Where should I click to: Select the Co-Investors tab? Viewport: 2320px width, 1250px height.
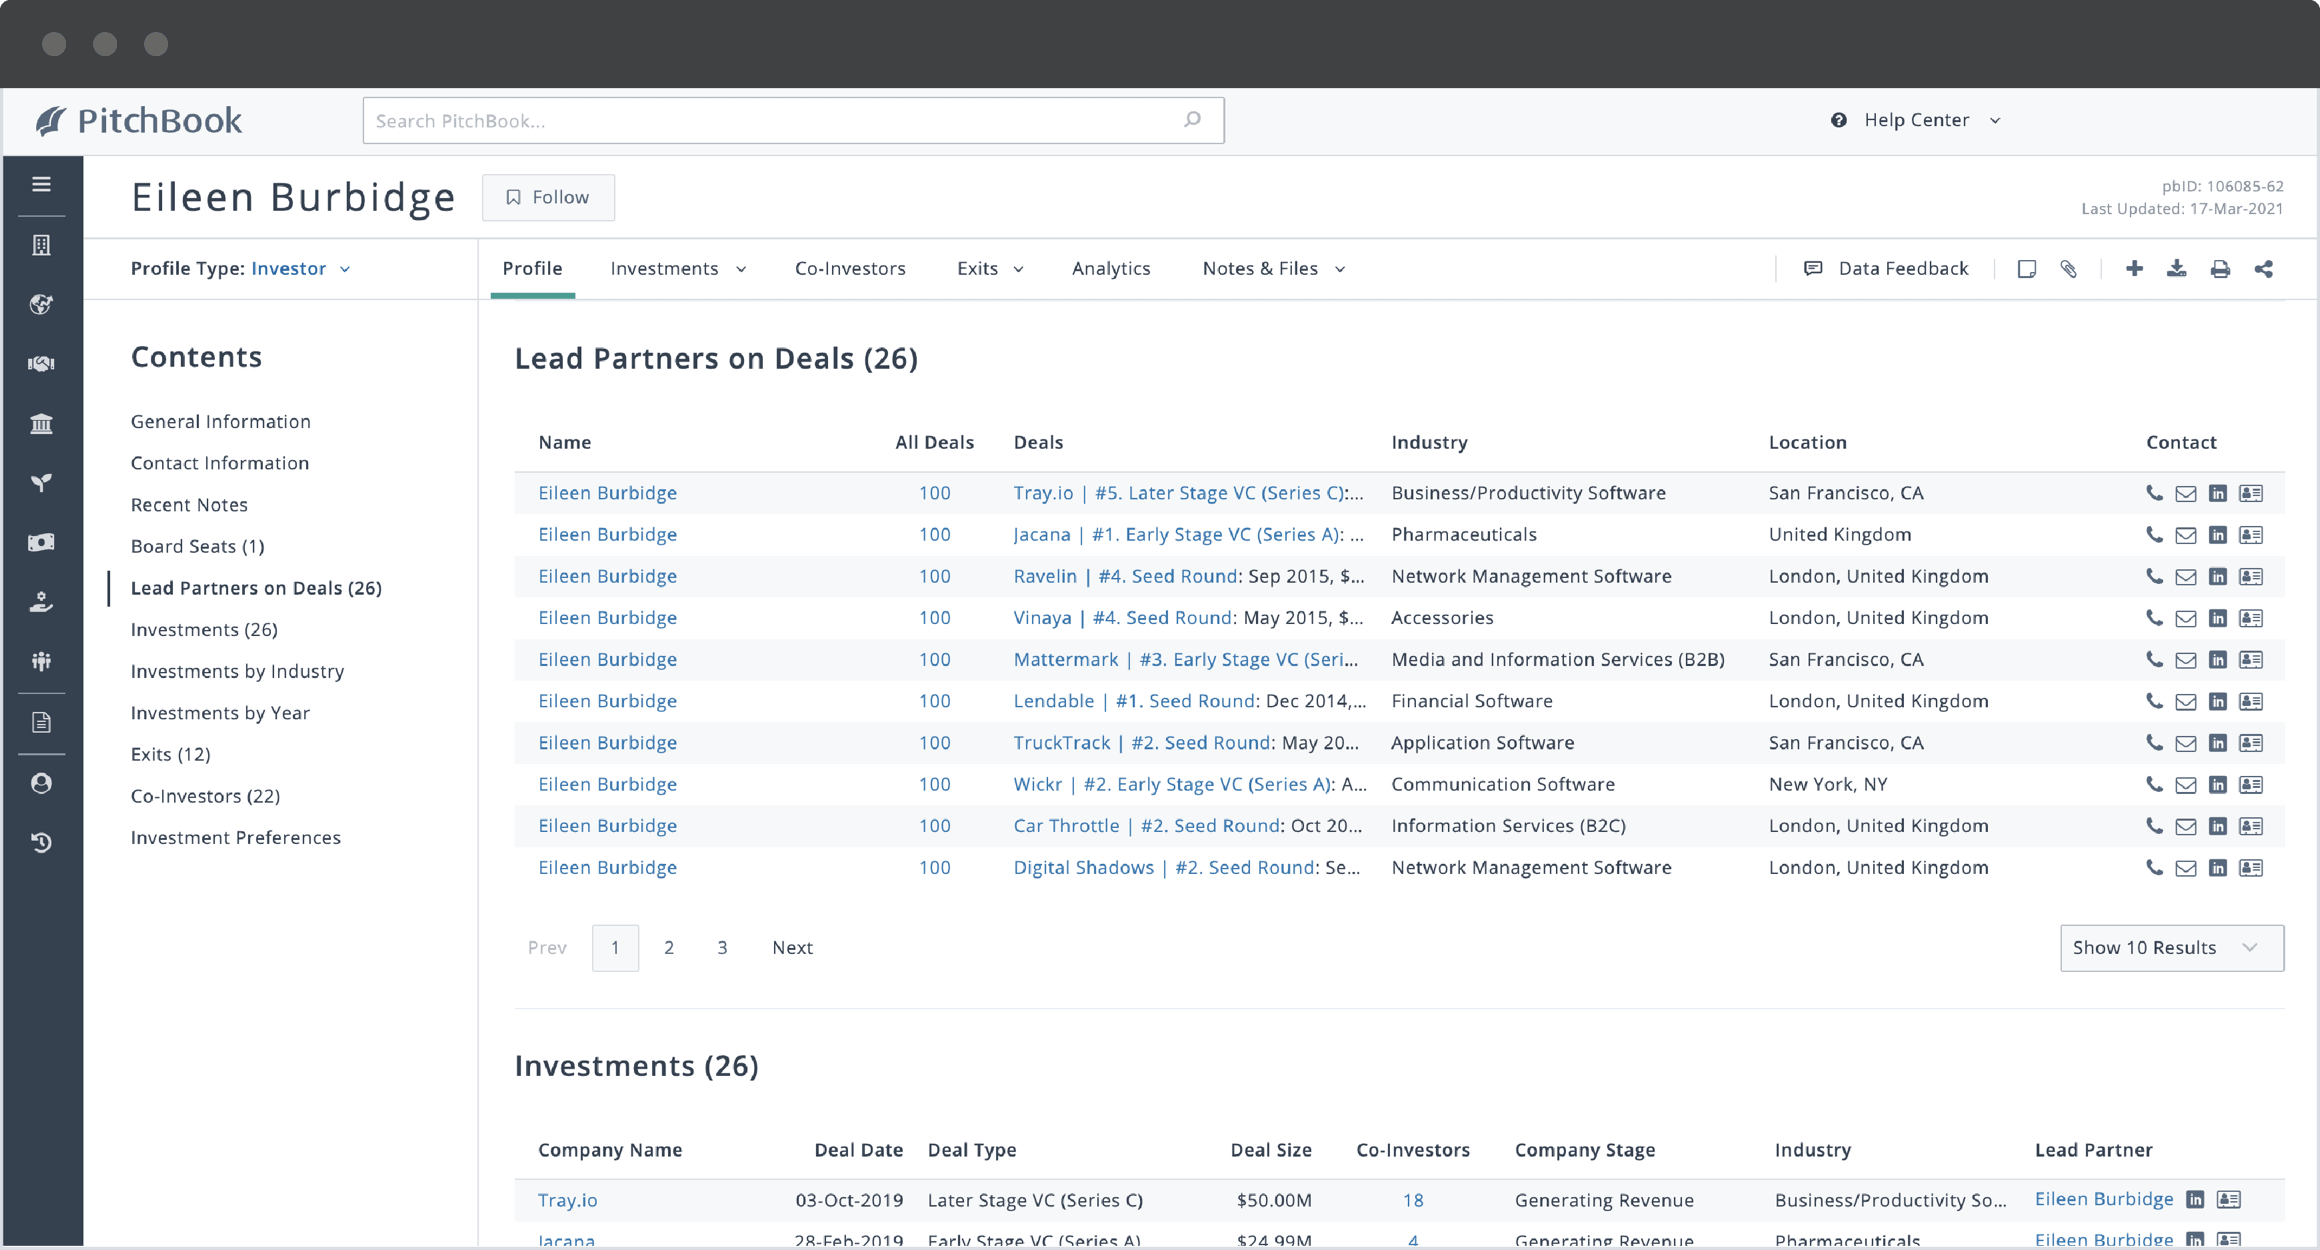[851, 268]
